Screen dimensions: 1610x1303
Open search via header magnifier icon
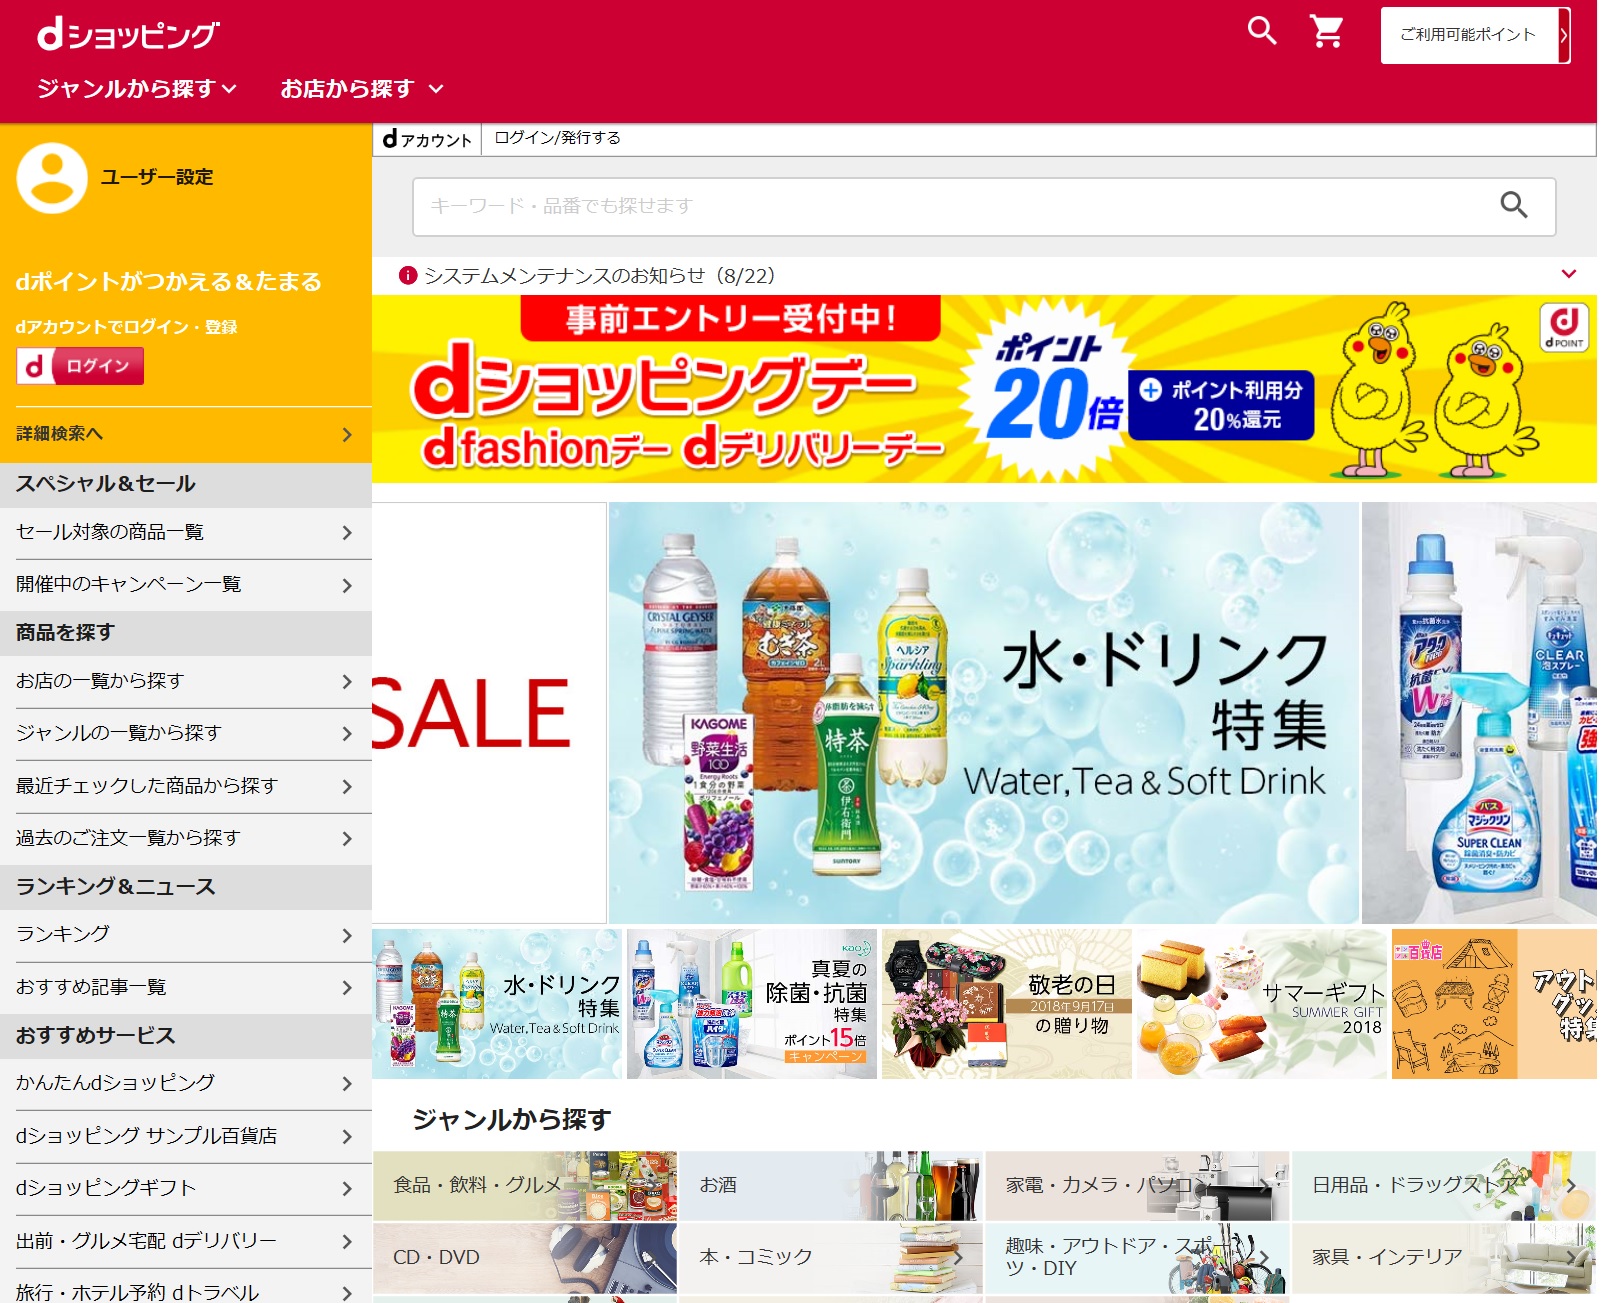(1262, 31)
